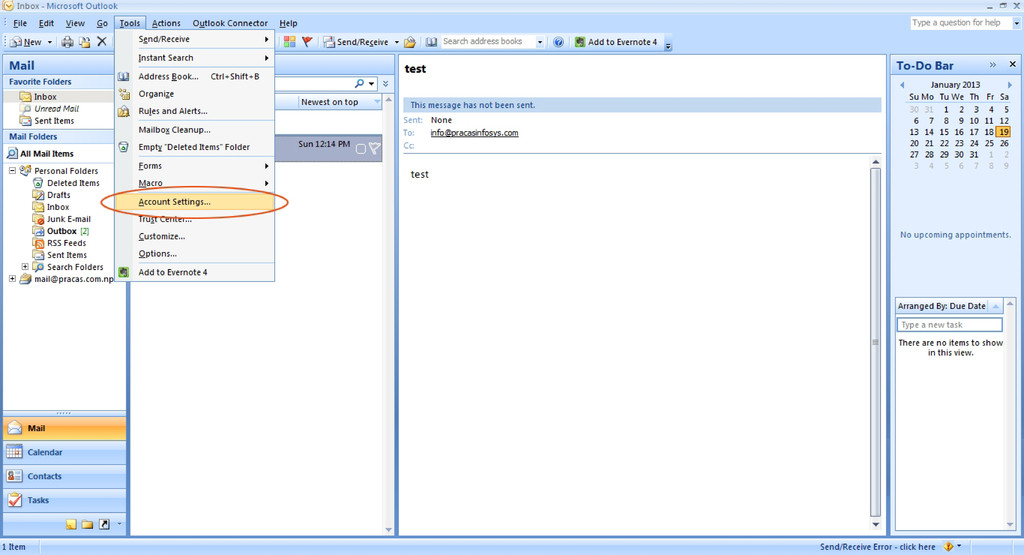Open Search address books dropdown arrow
The height and width of the screenshot is (555, 1024).
tap(540, 42)
